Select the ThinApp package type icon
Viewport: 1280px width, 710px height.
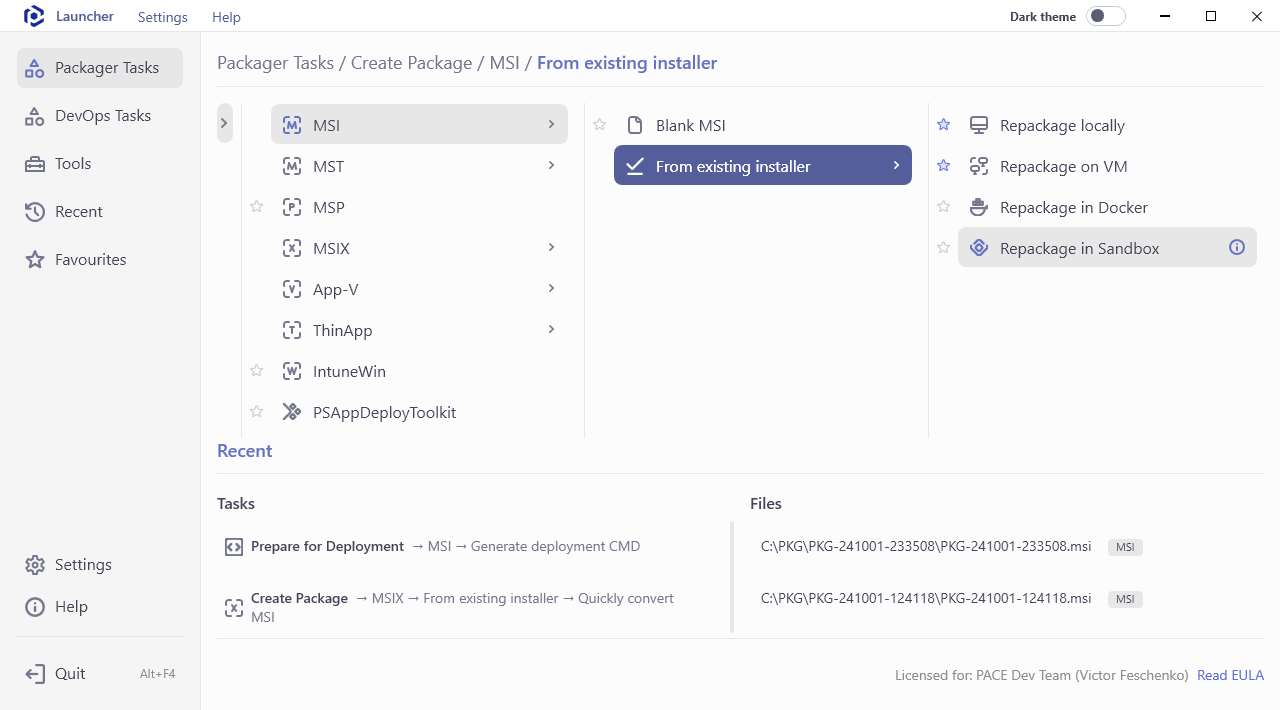pyautogui.click(x=292, y=331)
